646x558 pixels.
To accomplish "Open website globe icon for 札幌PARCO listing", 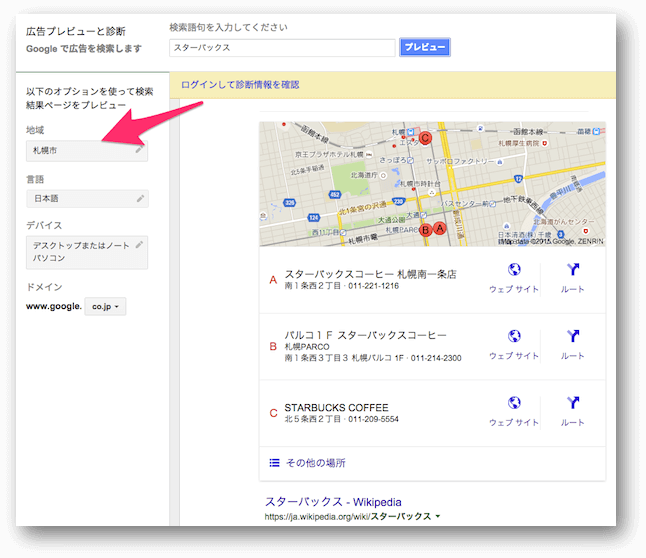I will (x=514, y=336).
